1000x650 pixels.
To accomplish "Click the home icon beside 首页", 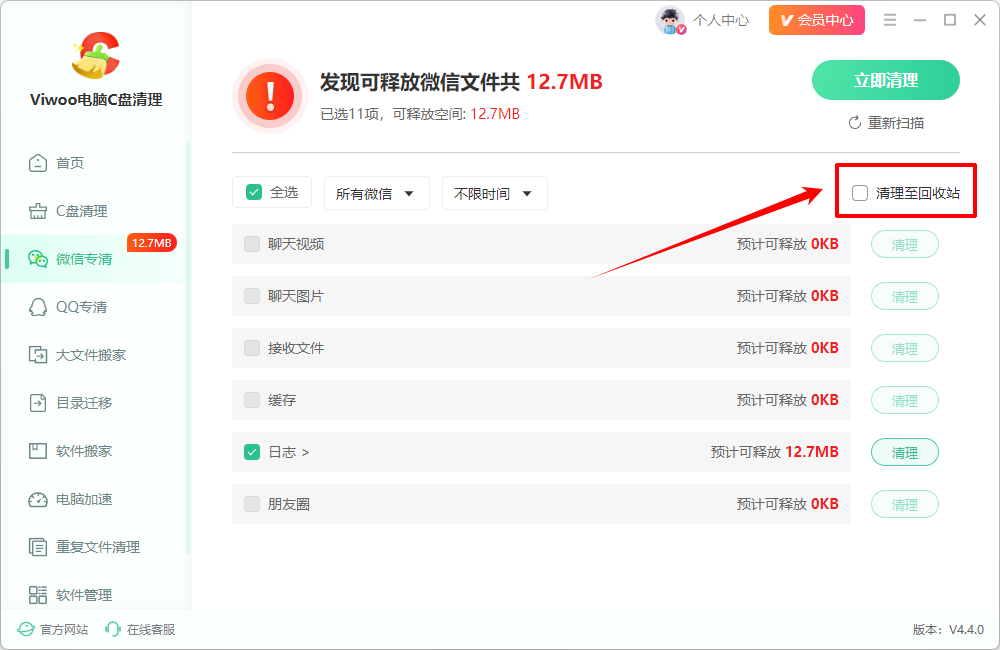I will point(38,163).
